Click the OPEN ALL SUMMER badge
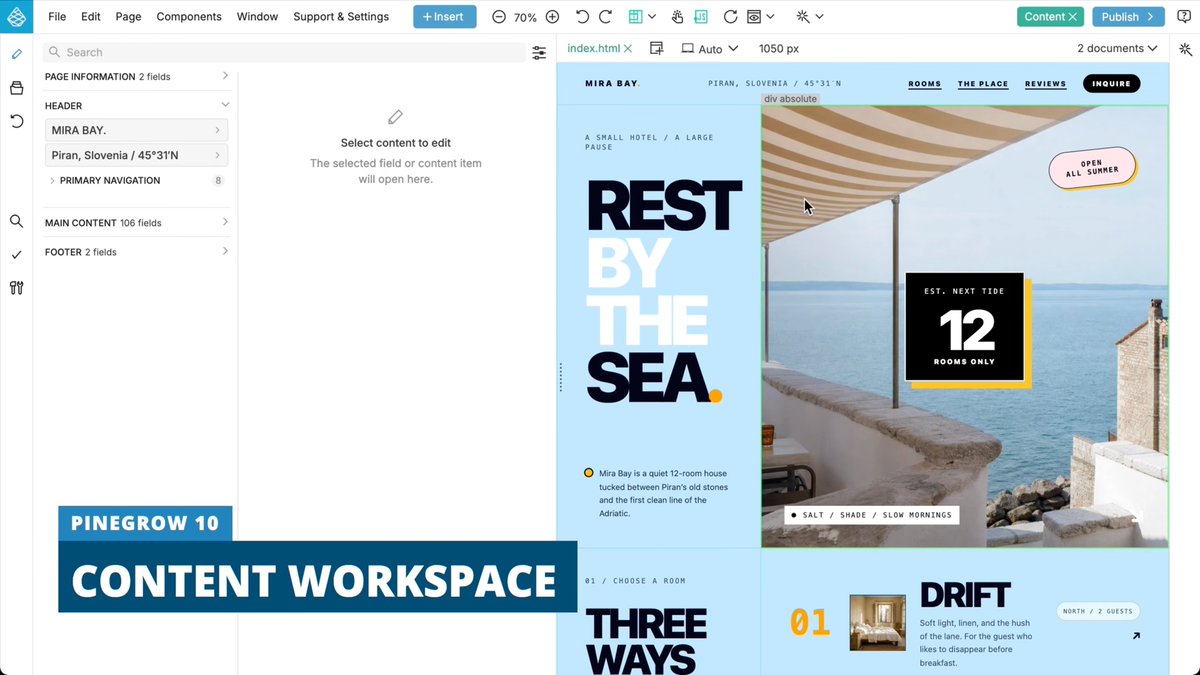1200x675 pixels. point(1092,167)
